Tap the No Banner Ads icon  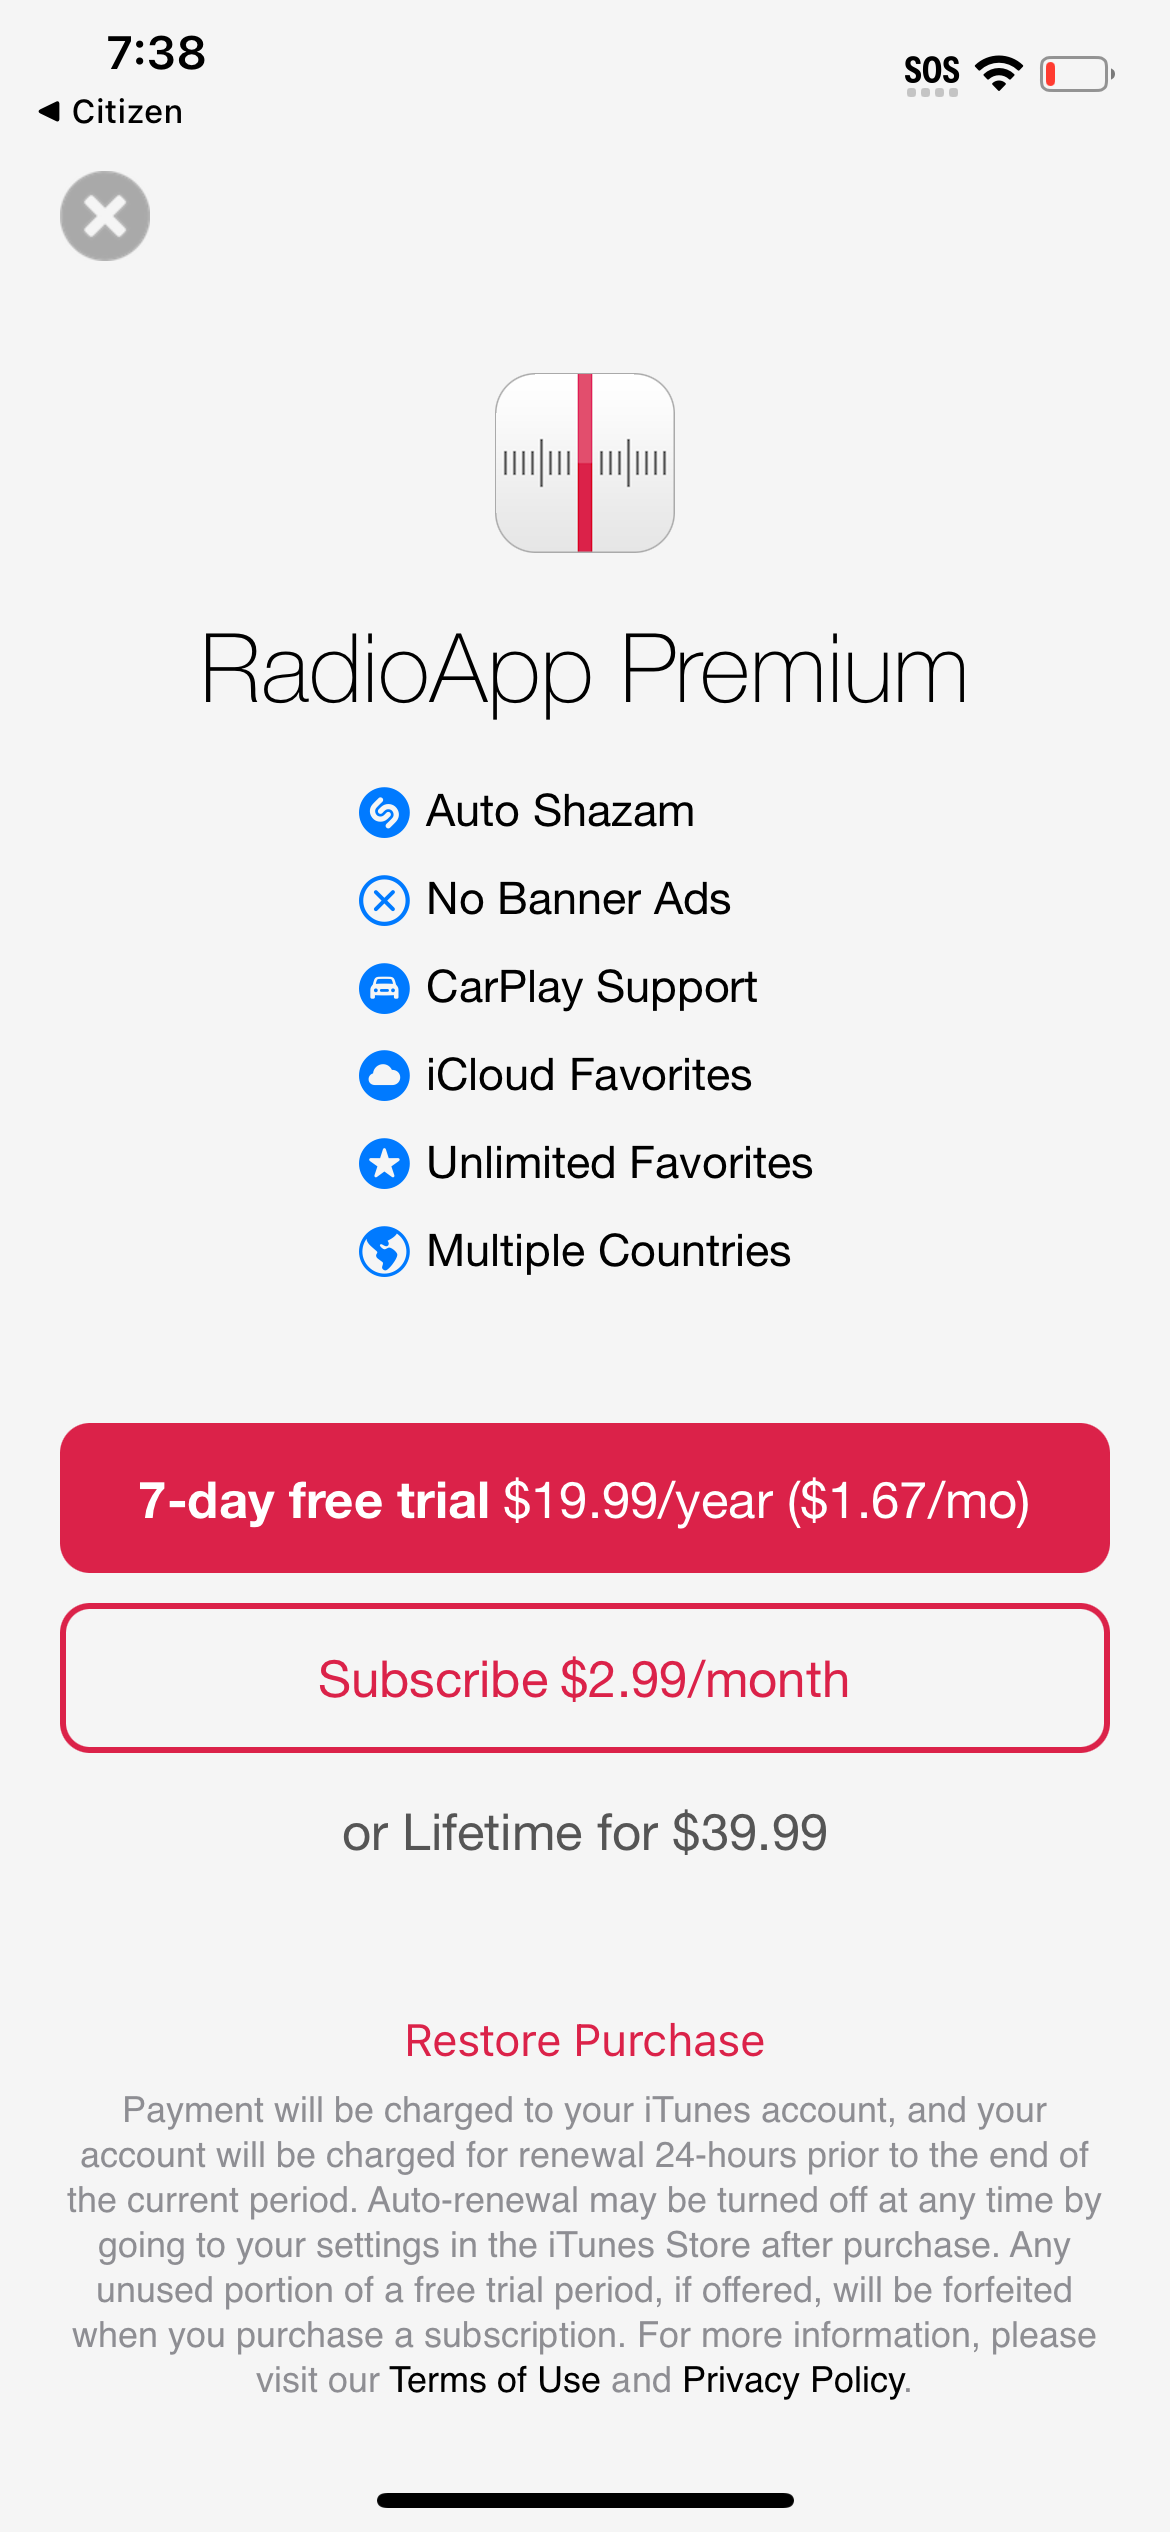pyautogui.click(x=384, y=900)
